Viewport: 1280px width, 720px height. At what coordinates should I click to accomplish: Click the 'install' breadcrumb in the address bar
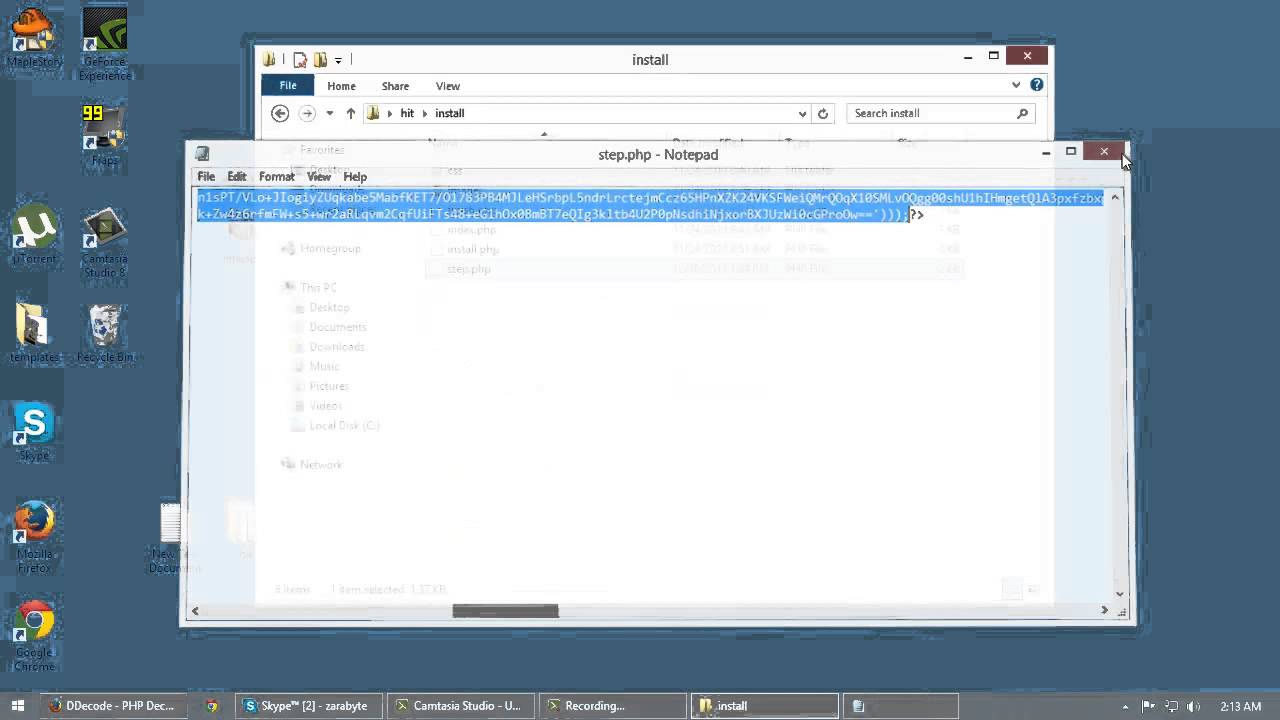pos(450,113)
